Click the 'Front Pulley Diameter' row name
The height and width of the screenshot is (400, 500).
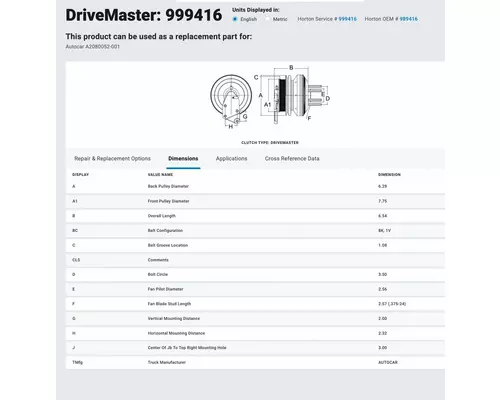168,201
